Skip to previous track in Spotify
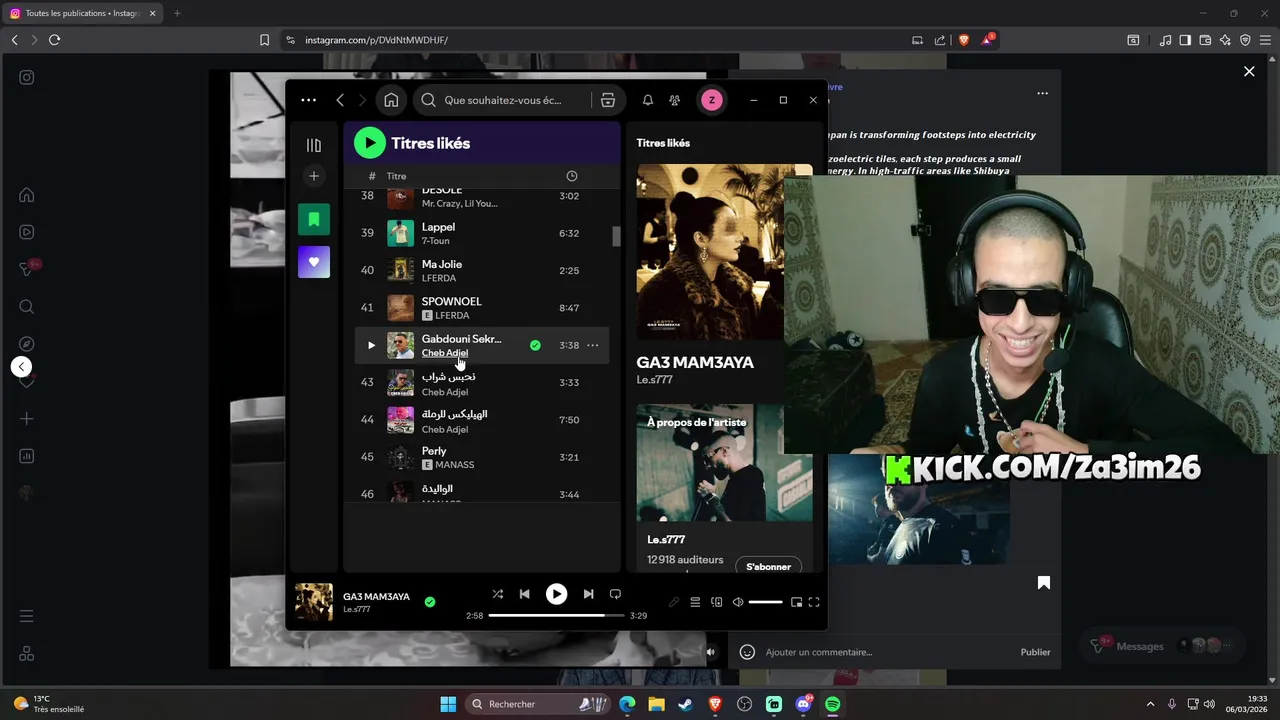This screenshot has height=720, width=1280. click(524, 594)
